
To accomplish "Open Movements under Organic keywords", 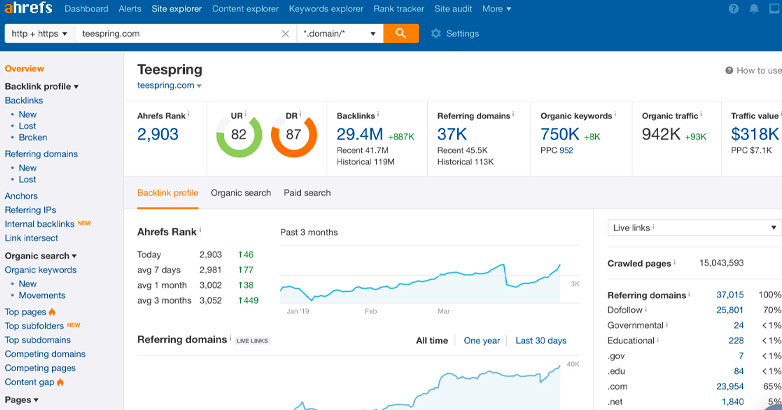I will [x=42, y=295].
